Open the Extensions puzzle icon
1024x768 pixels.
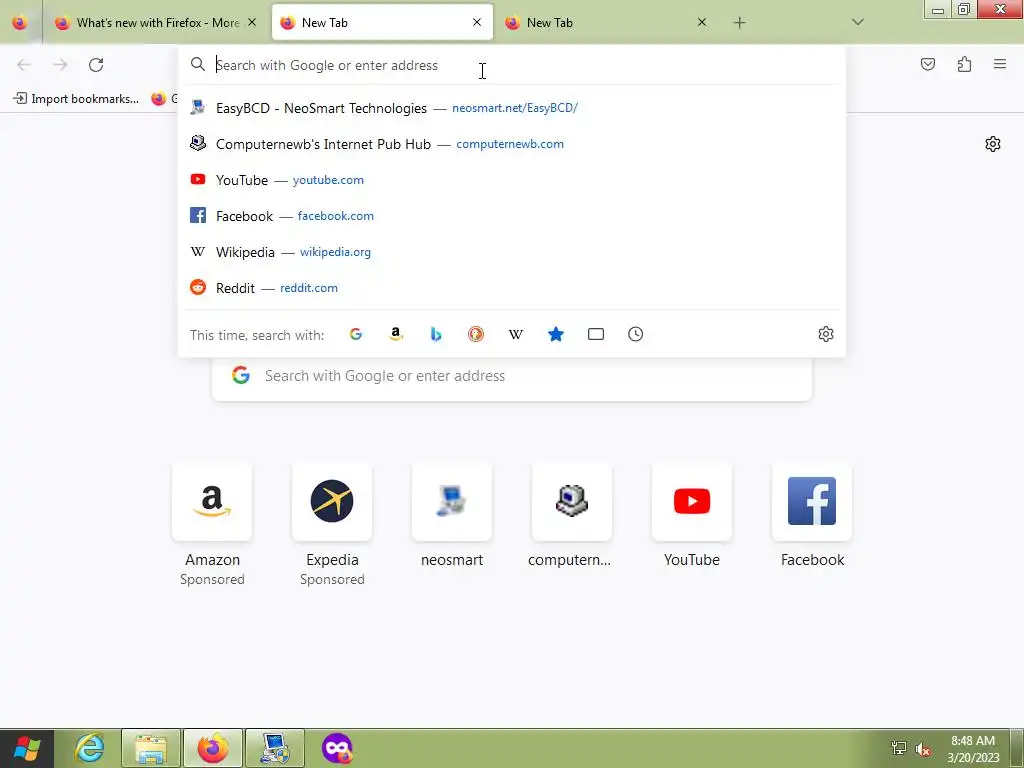click(x=964, y=64)
